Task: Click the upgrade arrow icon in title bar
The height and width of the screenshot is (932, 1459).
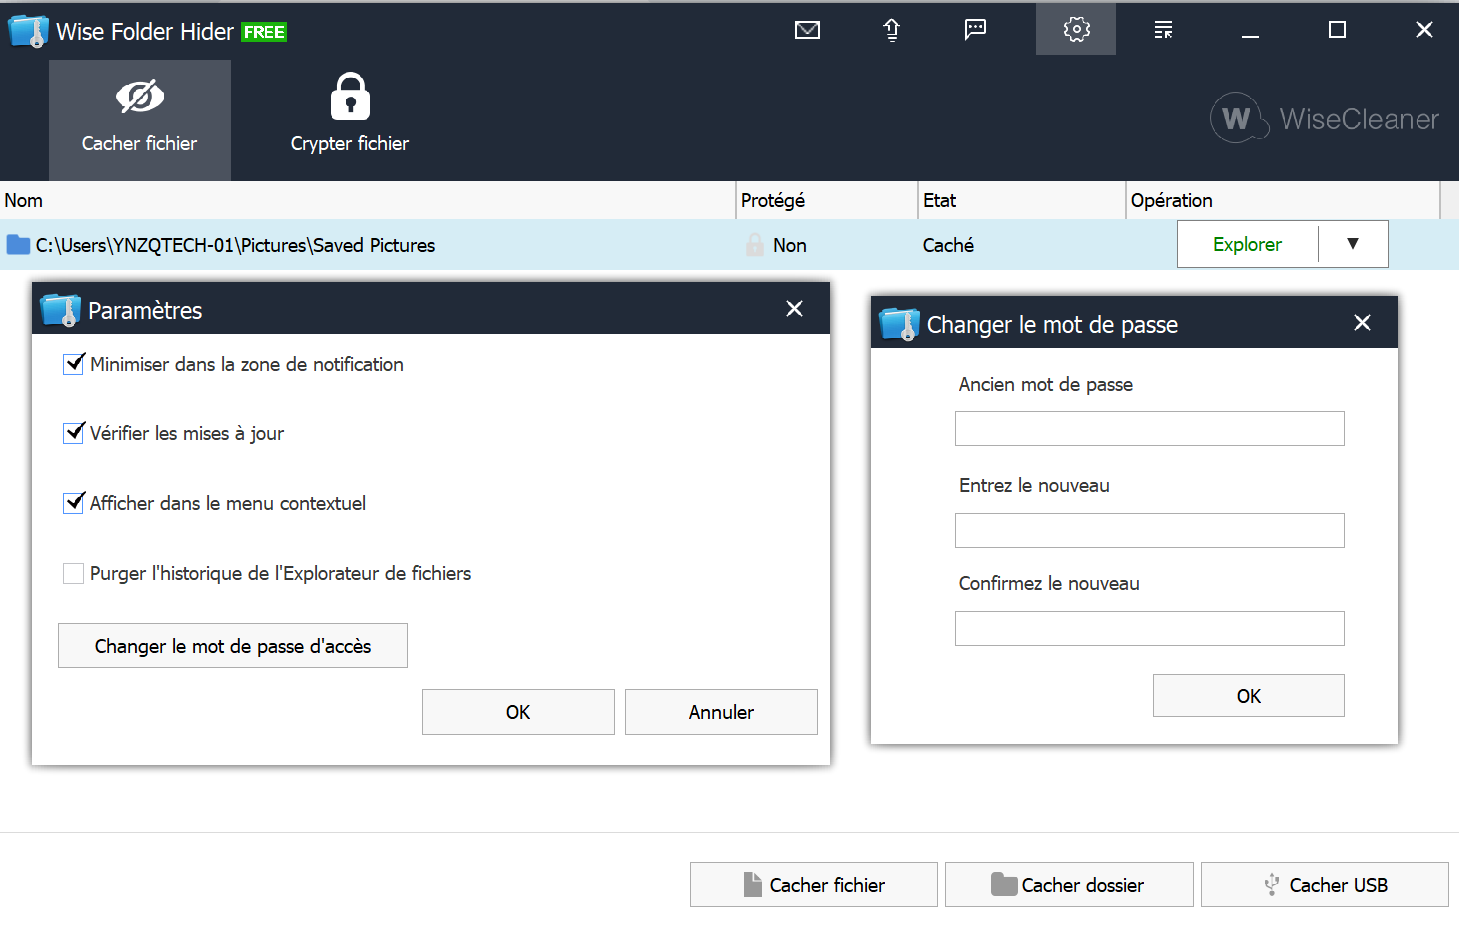Action: pos(892,30)
